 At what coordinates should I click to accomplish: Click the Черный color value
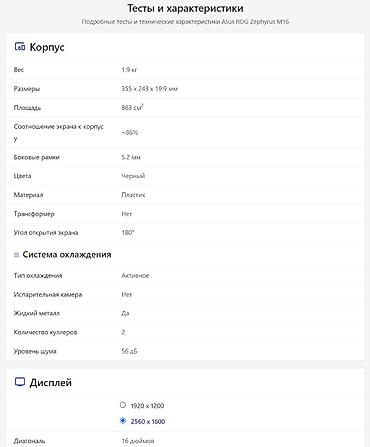[133, 176]
